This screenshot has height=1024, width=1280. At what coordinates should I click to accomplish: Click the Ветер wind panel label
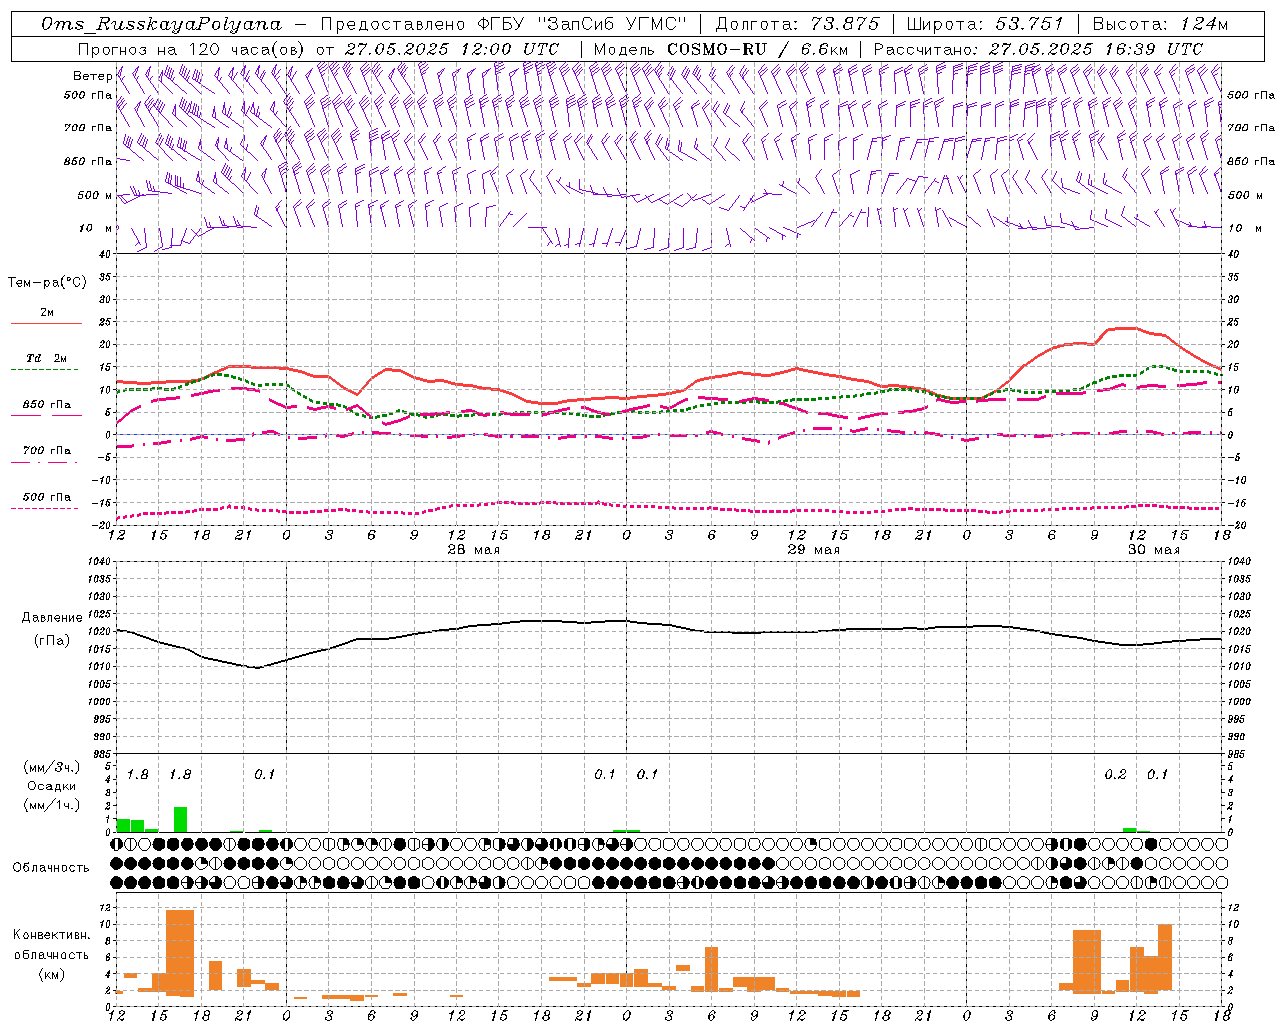pos(92,76)
